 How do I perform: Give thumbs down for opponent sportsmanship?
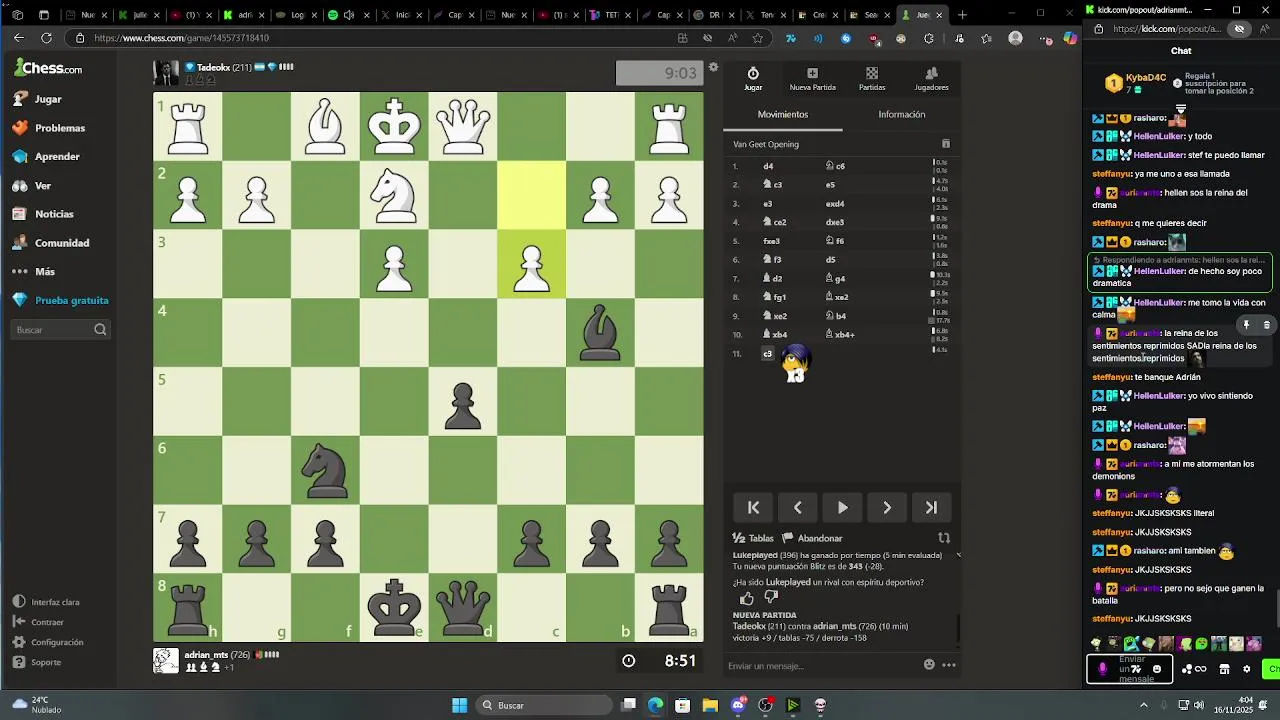tap(771, 598)
